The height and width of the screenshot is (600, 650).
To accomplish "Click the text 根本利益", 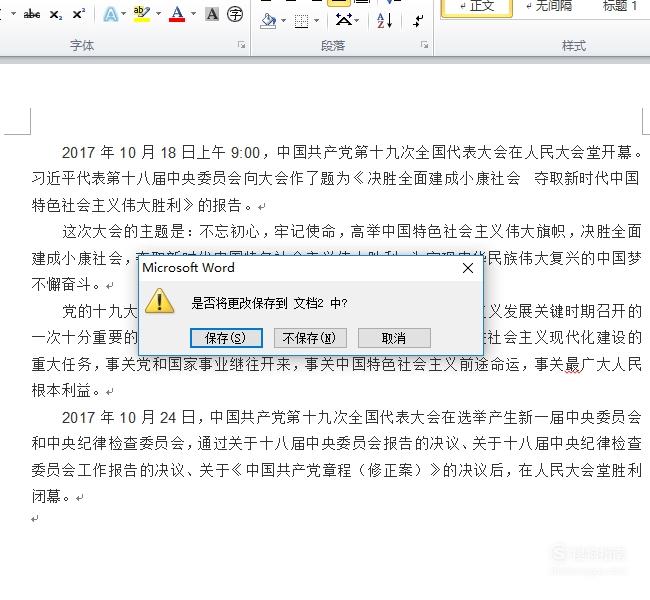I will click(61, 391).
